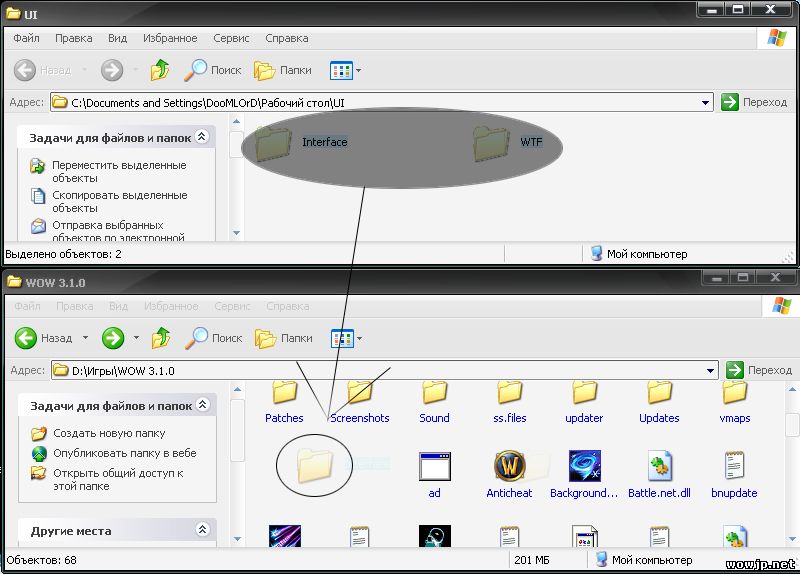Click 'Создать новую папку' task link
This screenshot has height=574, width=800.
click(108, 433)
